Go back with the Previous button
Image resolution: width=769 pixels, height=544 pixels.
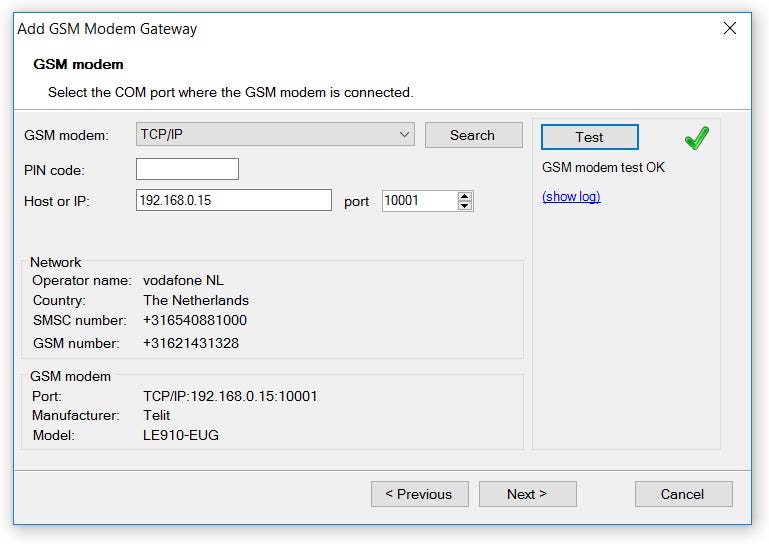pyautogui.click(x=420, y=494)
